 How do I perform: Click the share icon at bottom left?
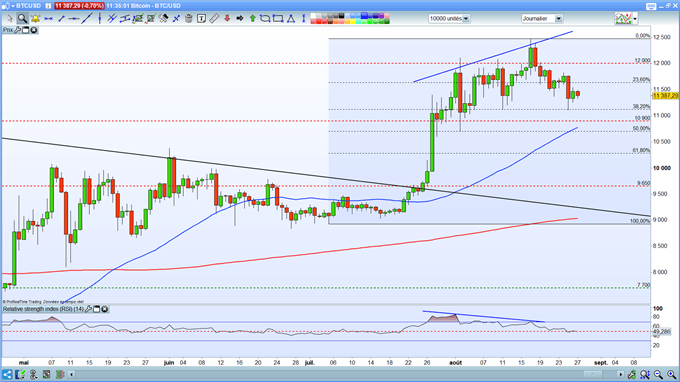click(7, 374)
